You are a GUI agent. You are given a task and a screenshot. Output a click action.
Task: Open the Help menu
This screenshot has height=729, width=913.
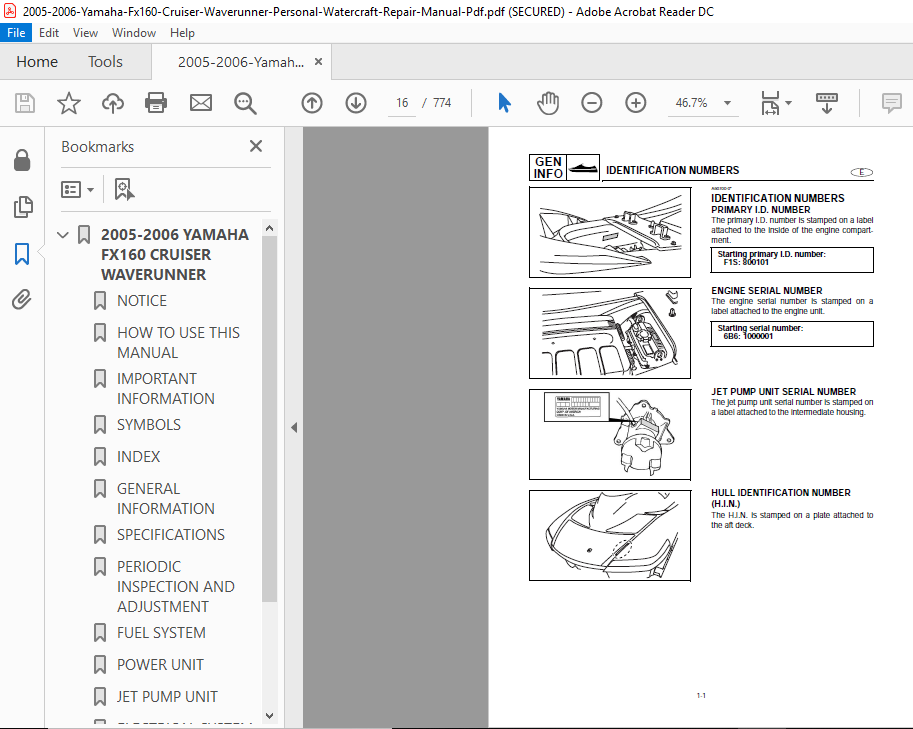(x=182, y=33)
